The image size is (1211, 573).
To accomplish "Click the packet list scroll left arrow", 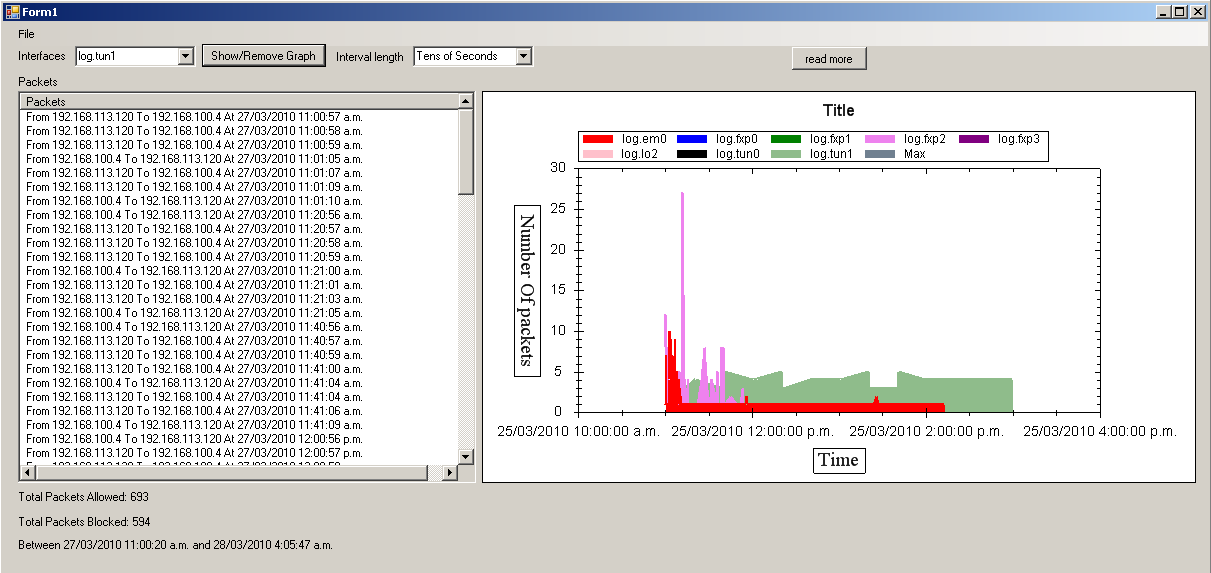I will pyautogui.click(x=28, y=472).
